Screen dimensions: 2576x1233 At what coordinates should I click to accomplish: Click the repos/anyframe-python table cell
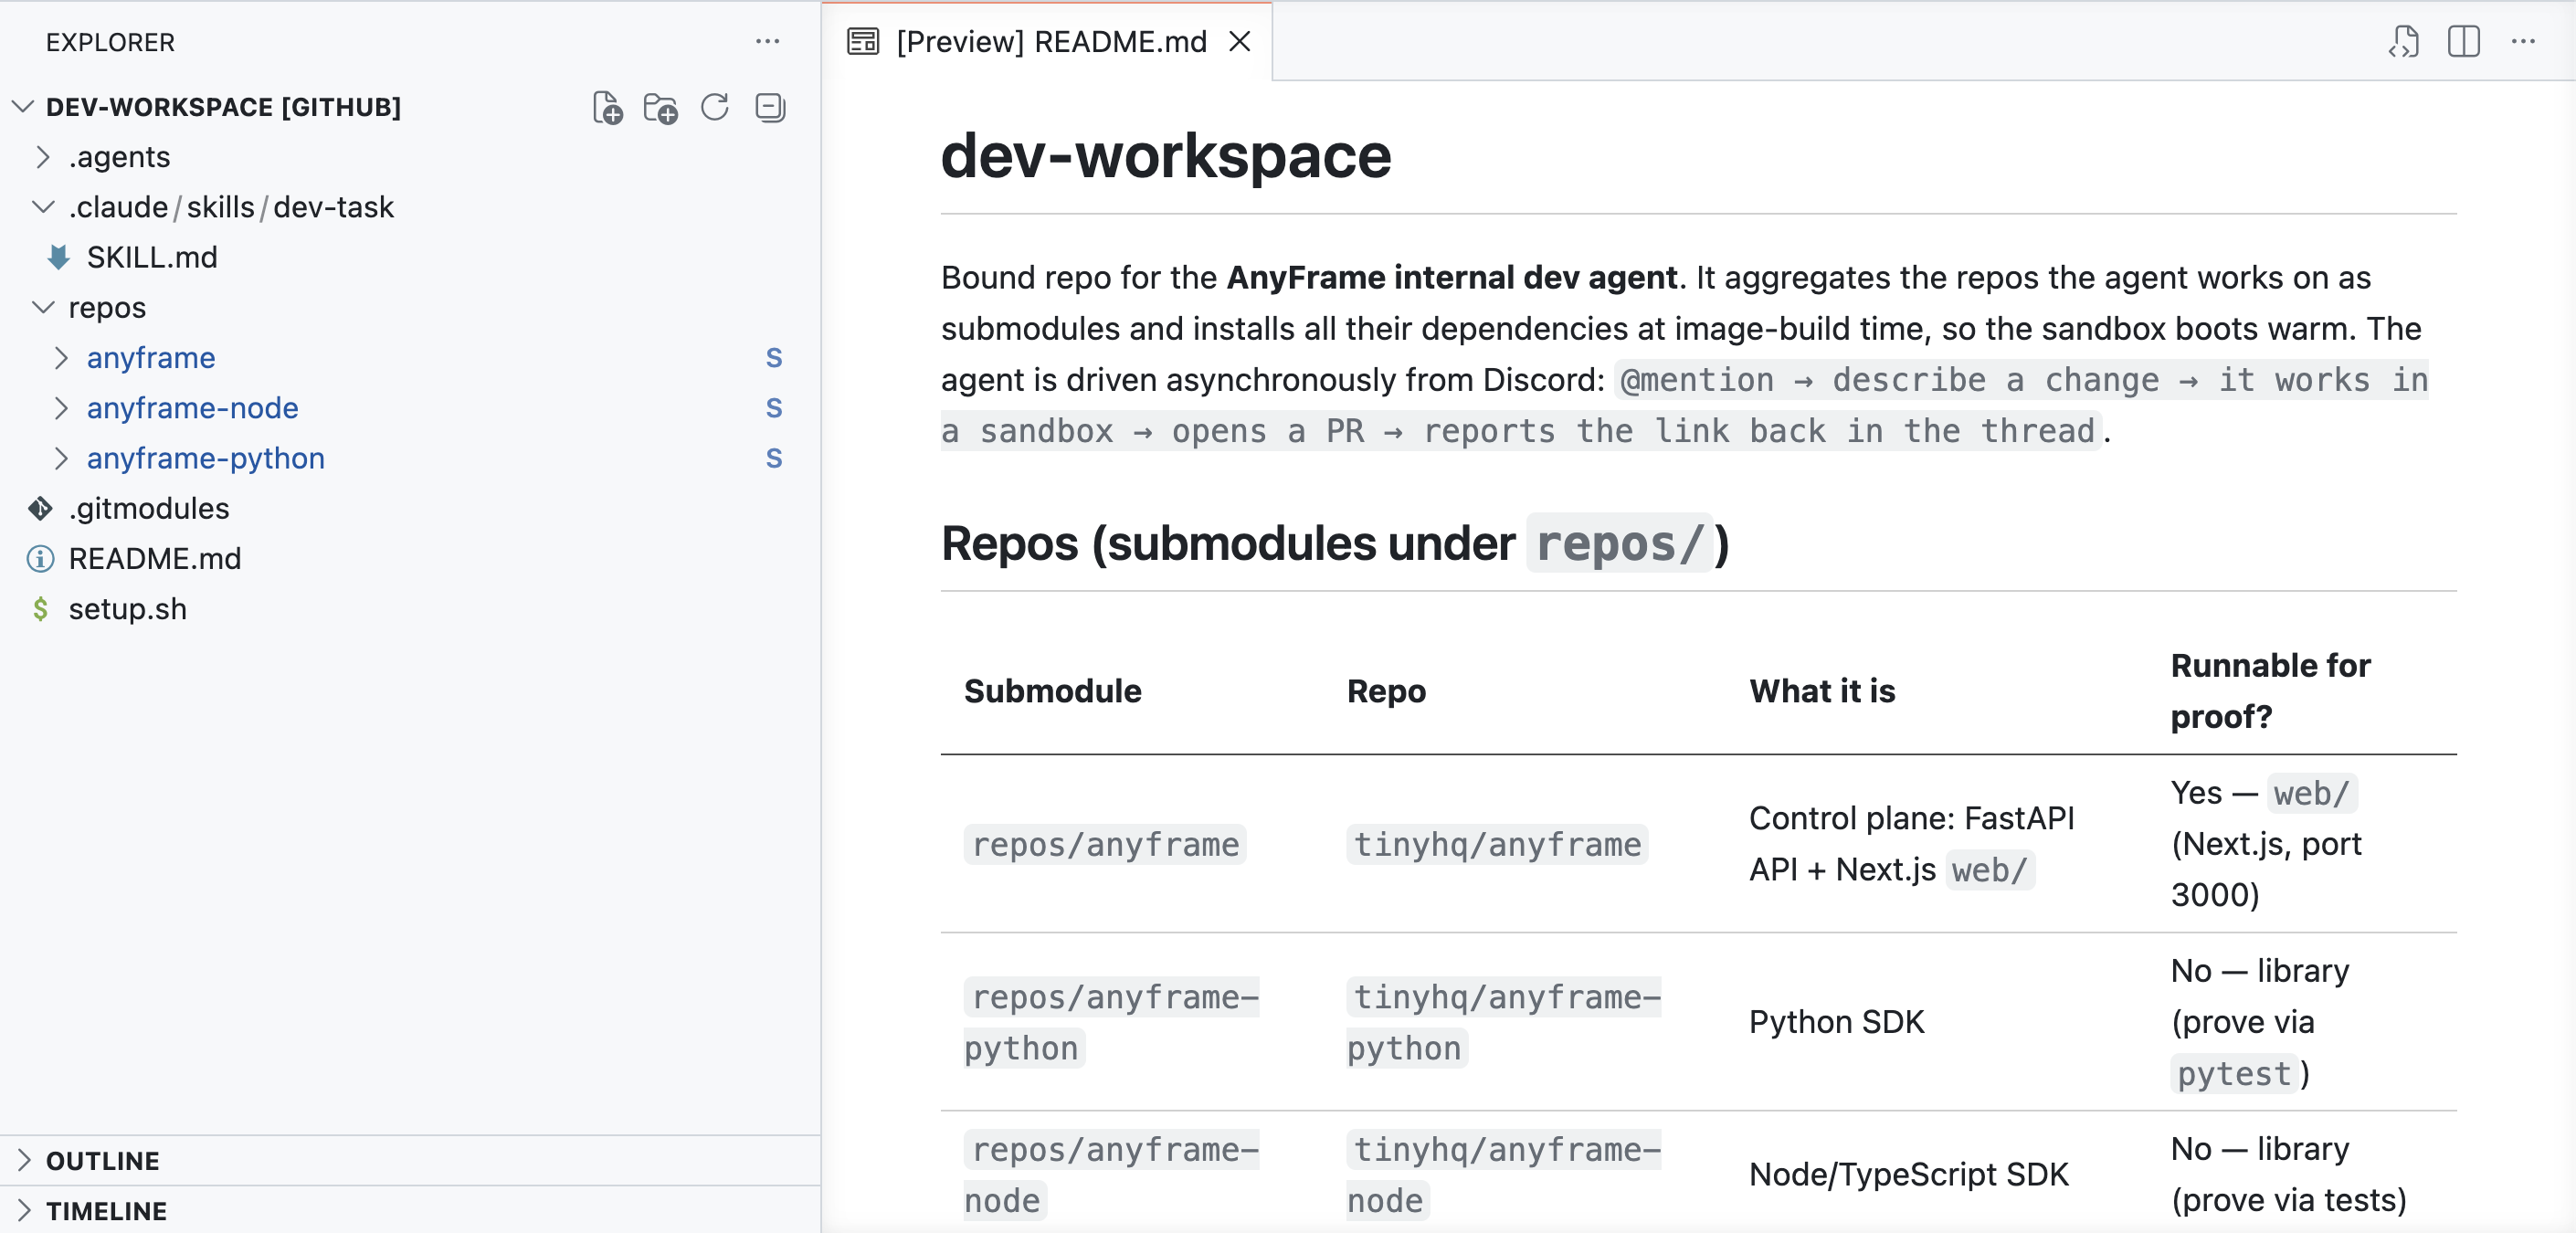[1111, 1022]
